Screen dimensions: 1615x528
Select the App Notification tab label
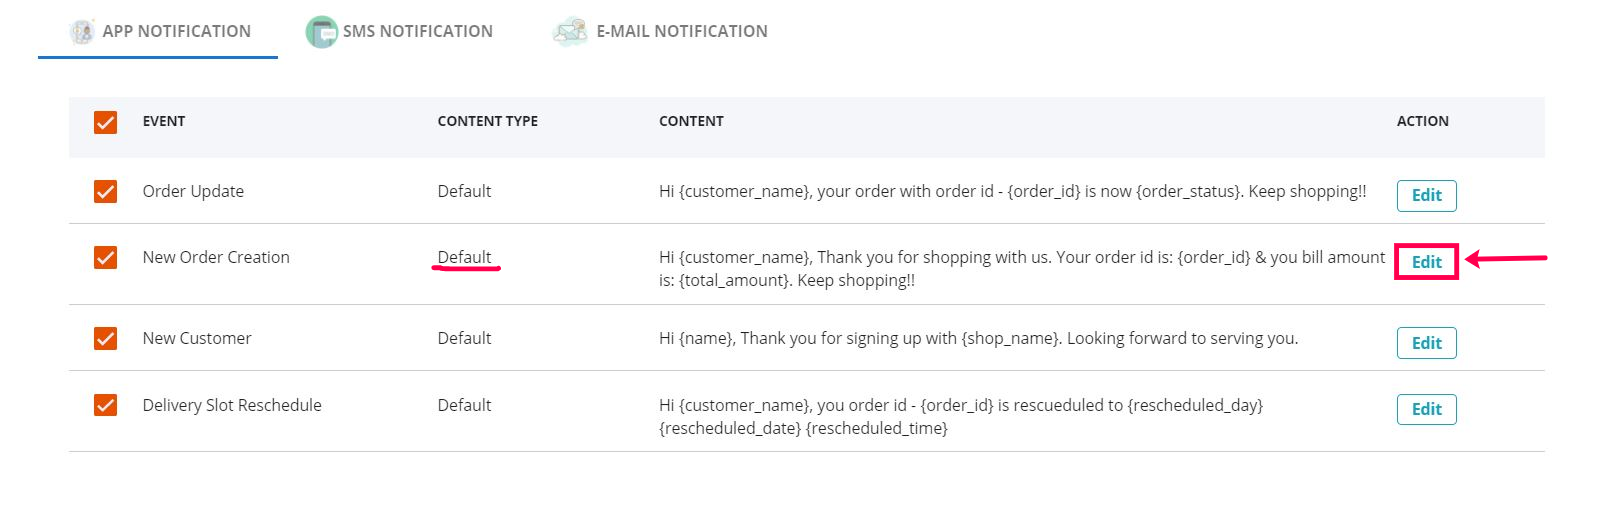click(x=176, y=32)
